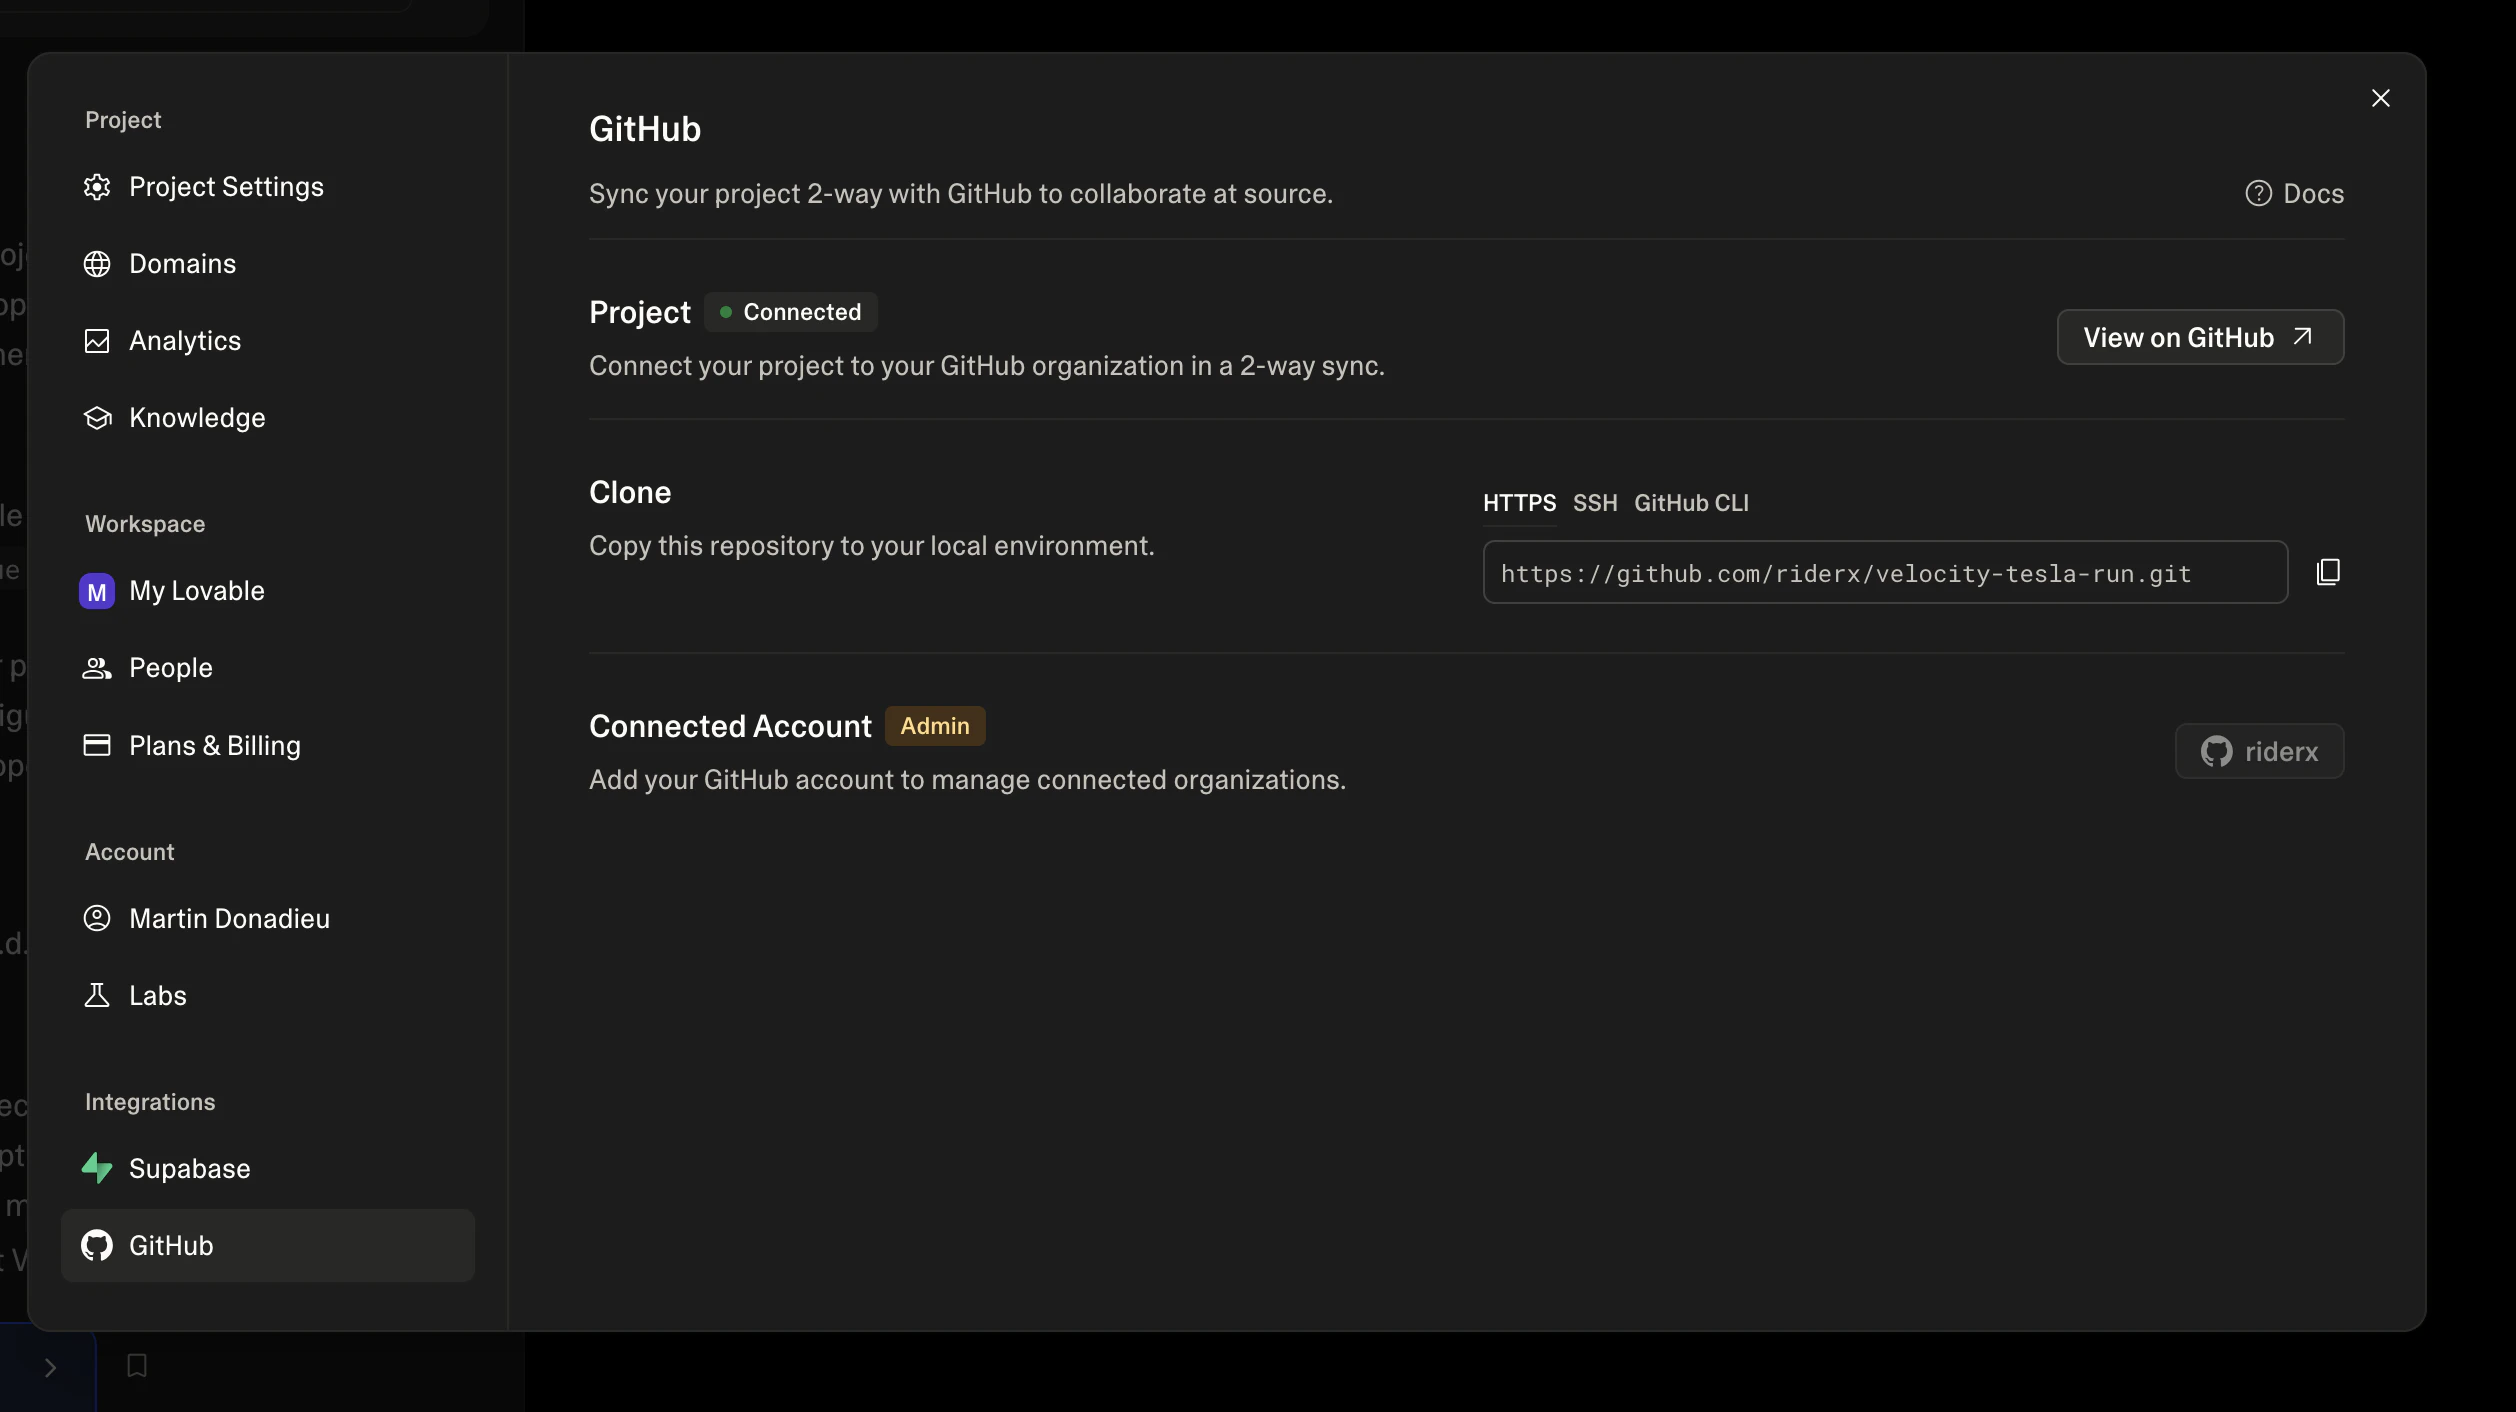This screenshot has height=1412, width=2516.
Task: Open the Supabase integration
Action: pos(189,1167)
